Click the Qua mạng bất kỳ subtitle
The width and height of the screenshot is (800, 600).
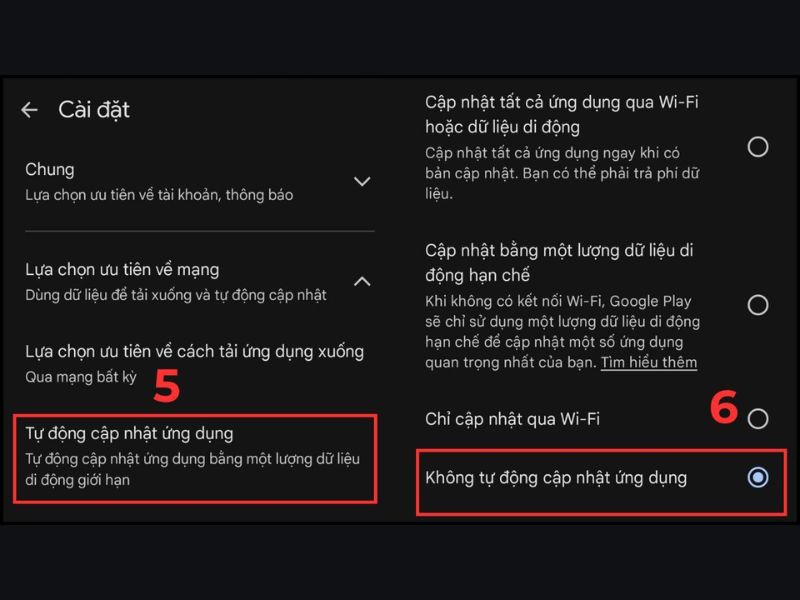pyautogui.click(x=81, y=377)
